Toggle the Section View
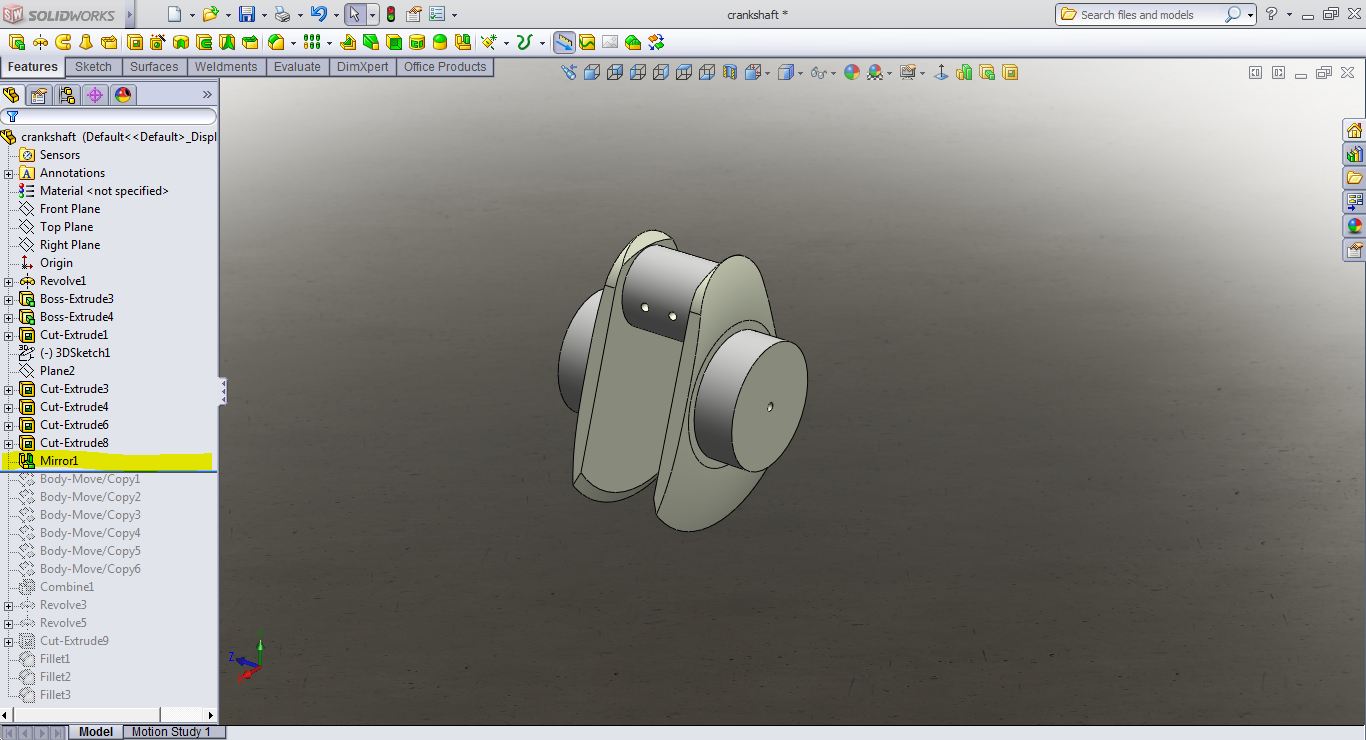 click(x=730, y=72)
